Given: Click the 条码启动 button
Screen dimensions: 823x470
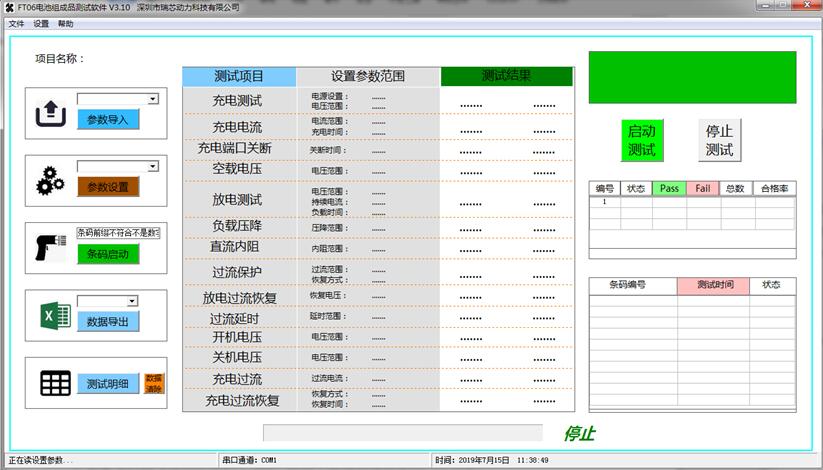Looking at the screenshot, I should 108,254.
